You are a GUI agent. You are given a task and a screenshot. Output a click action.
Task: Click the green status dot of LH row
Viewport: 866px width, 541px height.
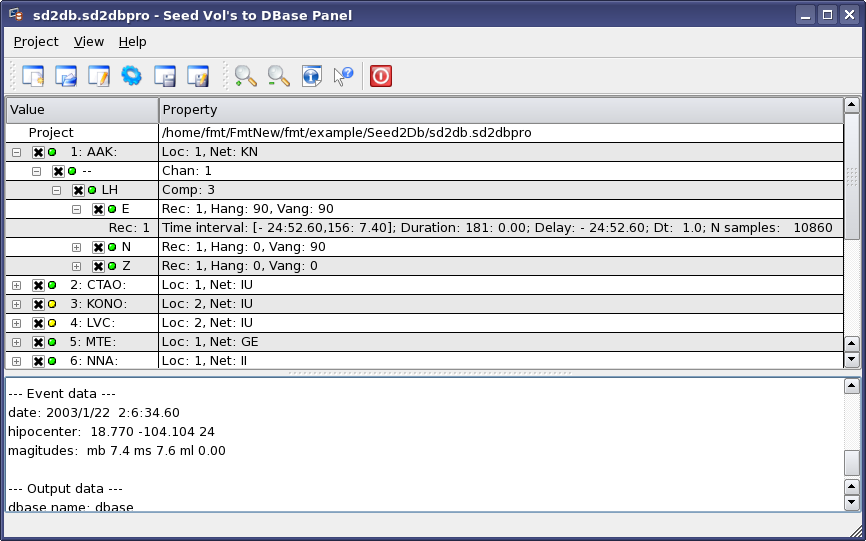(92, 190)
